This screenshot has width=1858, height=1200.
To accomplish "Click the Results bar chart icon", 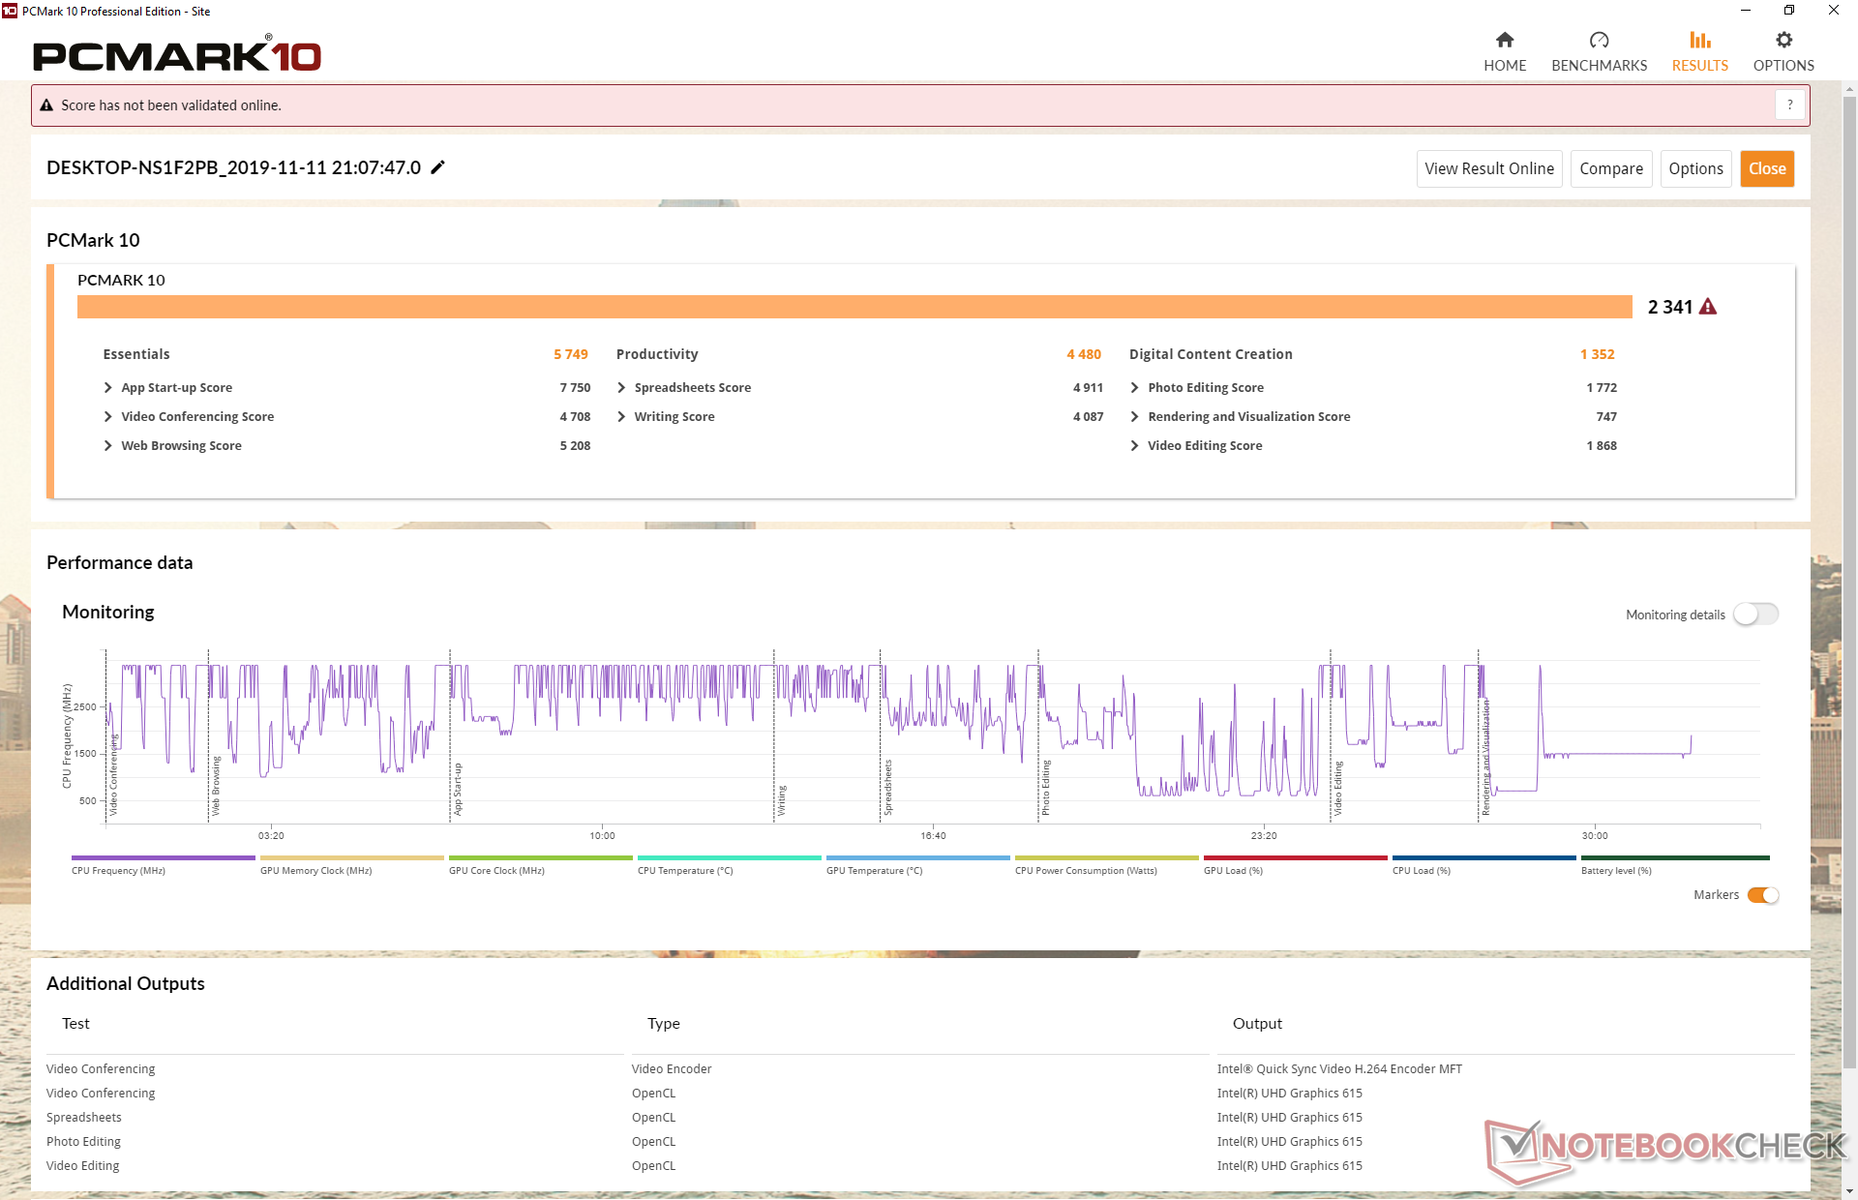I will [1700, 40].
